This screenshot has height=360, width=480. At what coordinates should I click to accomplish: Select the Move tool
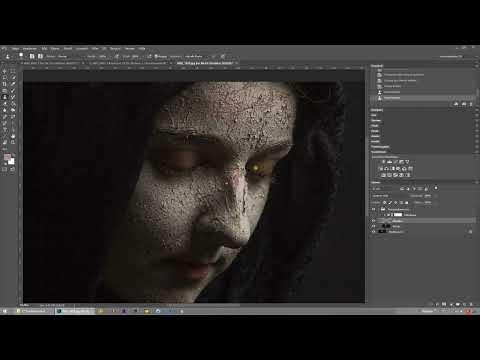[x=4, y=71]
